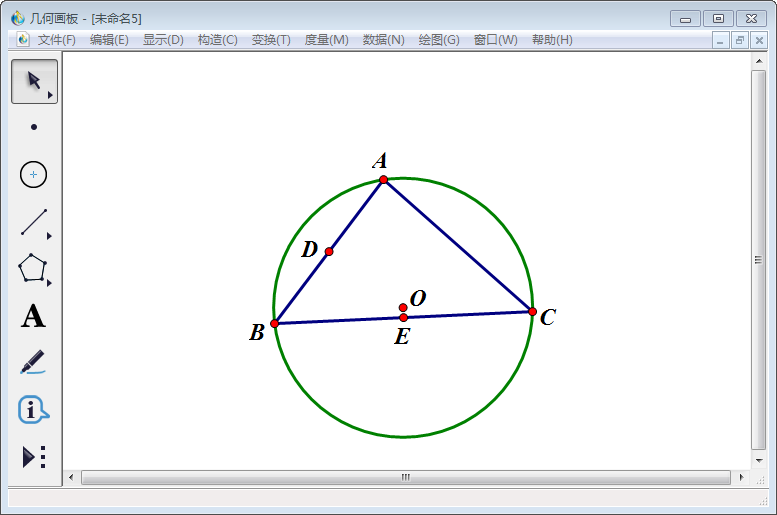Click the vertical scrollbar thumb
Screen dimensions: 777x515
759,260
